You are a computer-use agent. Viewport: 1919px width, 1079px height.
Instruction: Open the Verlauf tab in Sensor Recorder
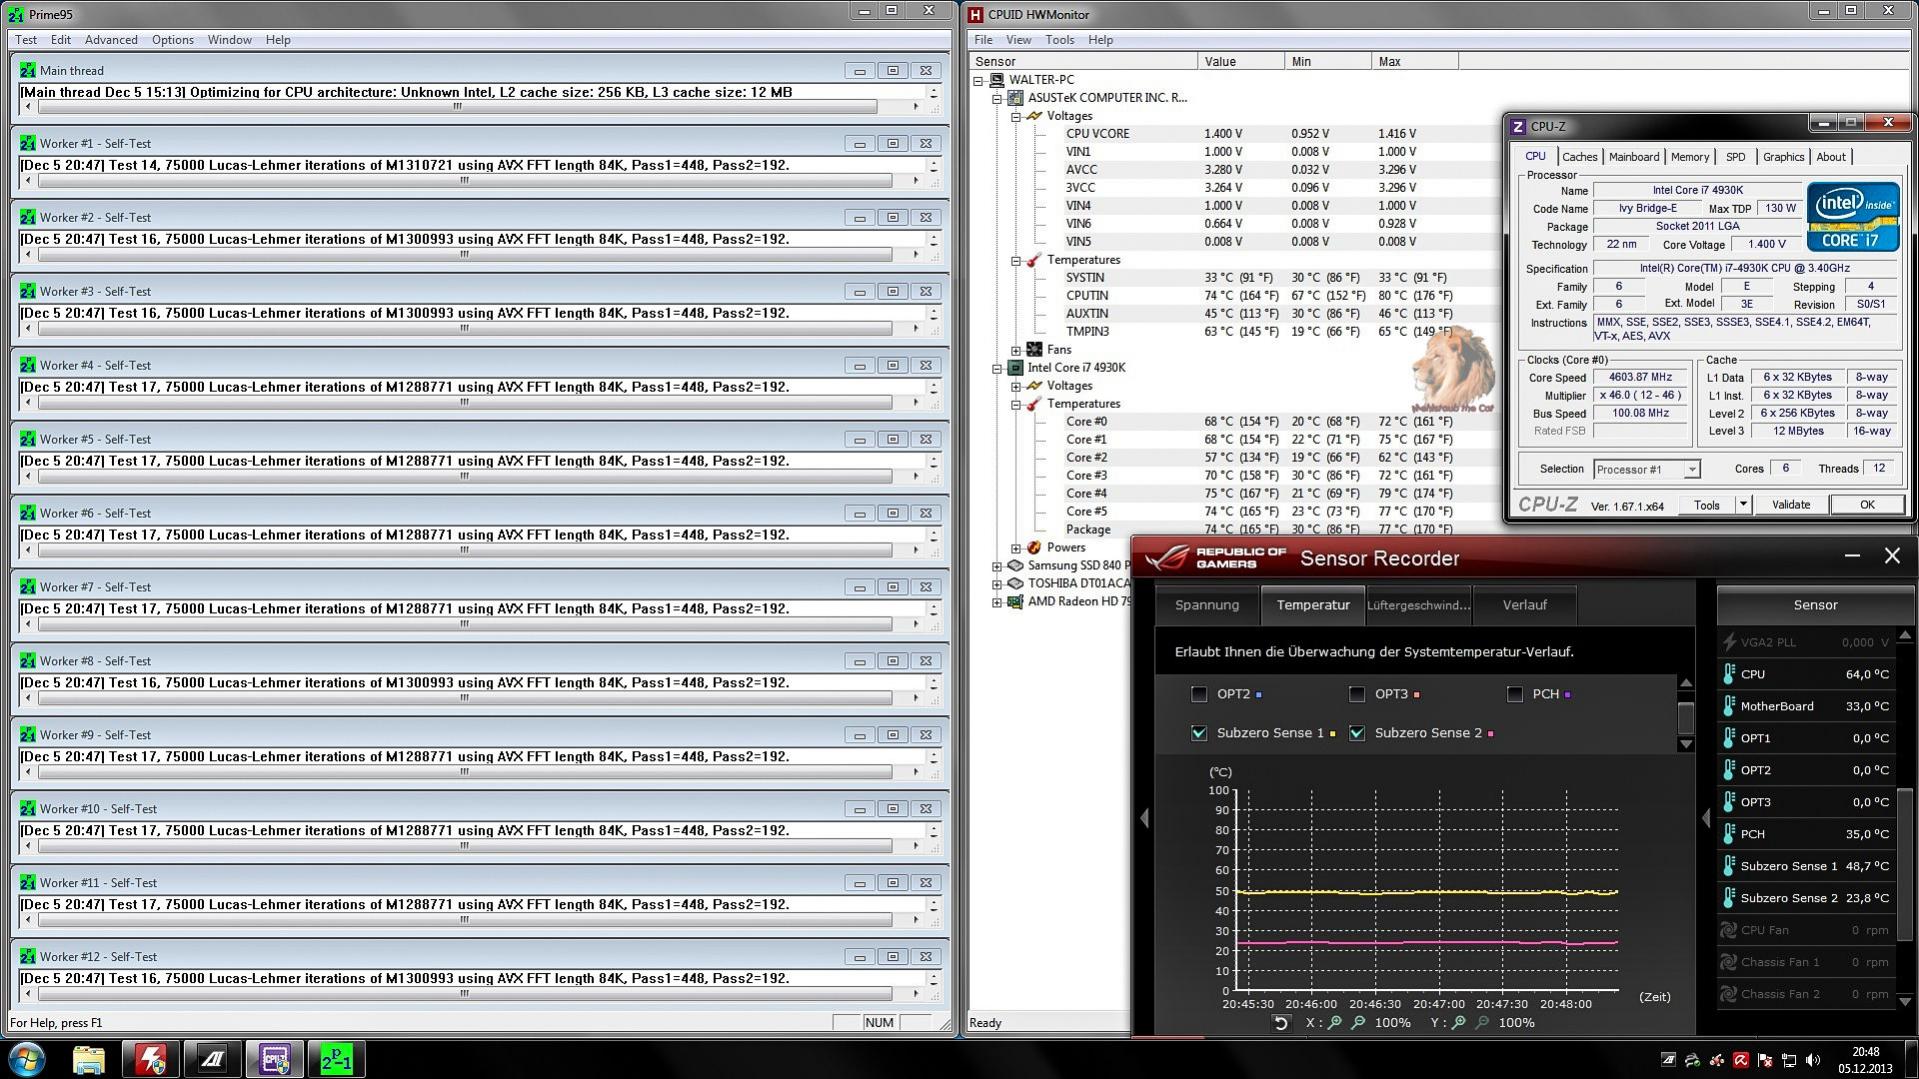(1524, 605)
